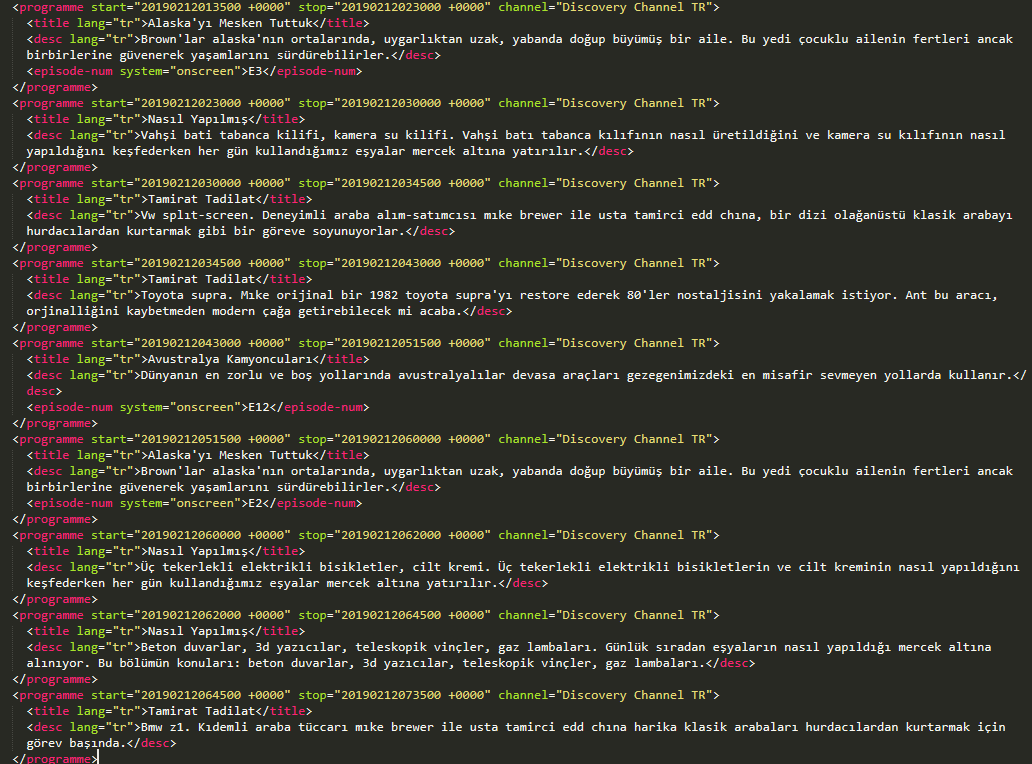Click the final closing programme tag
The width and height of the screenshot is (1032, 764).
pyautogui.click(x=55, y=759)
